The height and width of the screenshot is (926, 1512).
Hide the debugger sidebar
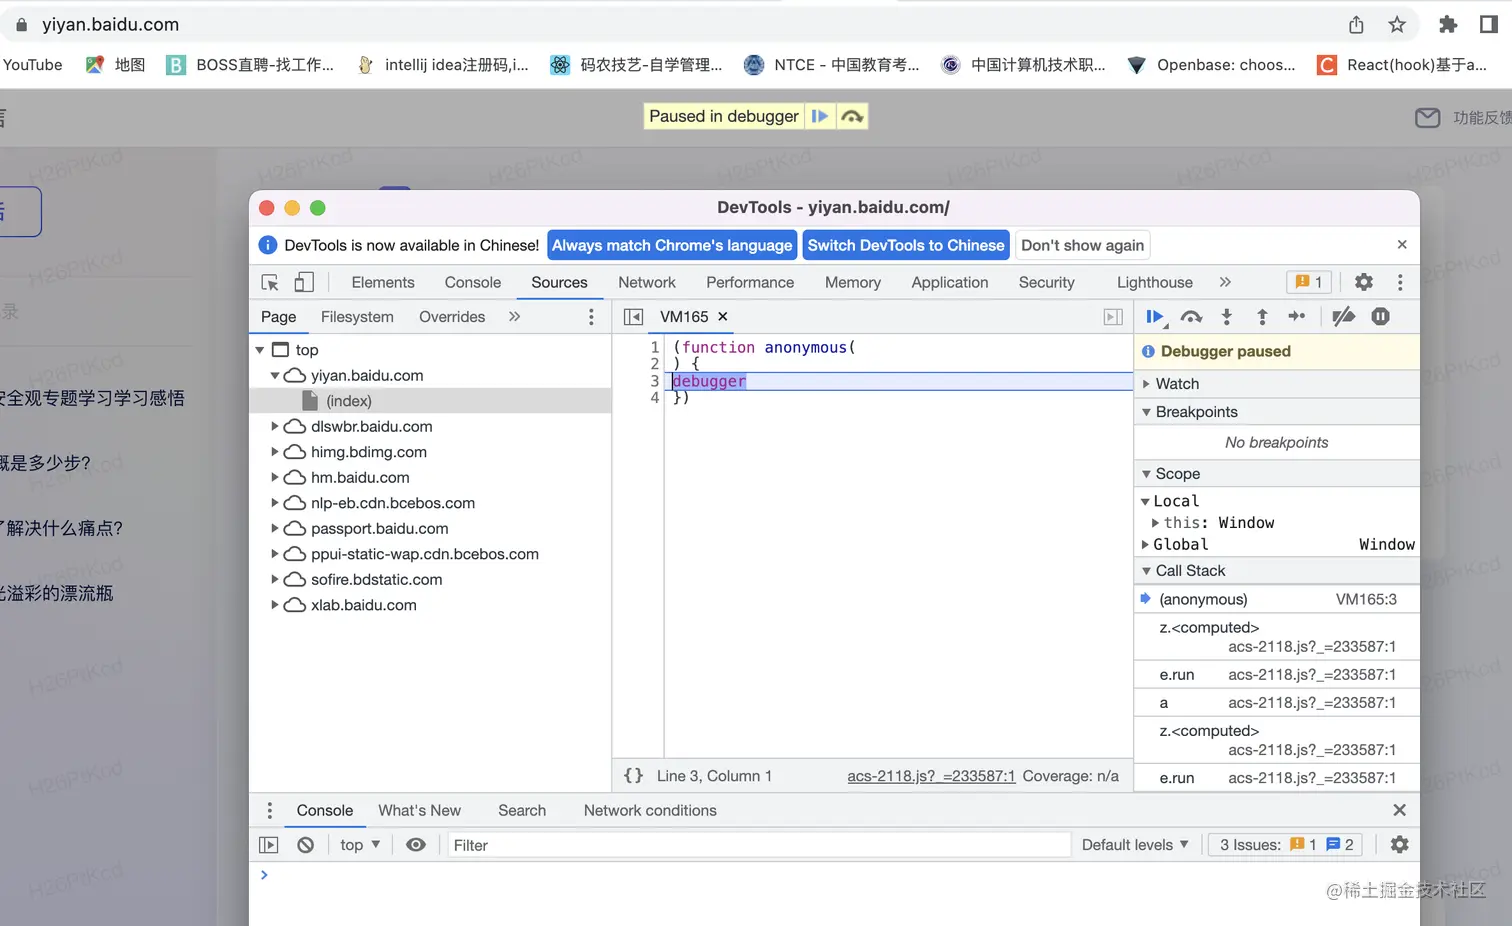[1113, 317]
